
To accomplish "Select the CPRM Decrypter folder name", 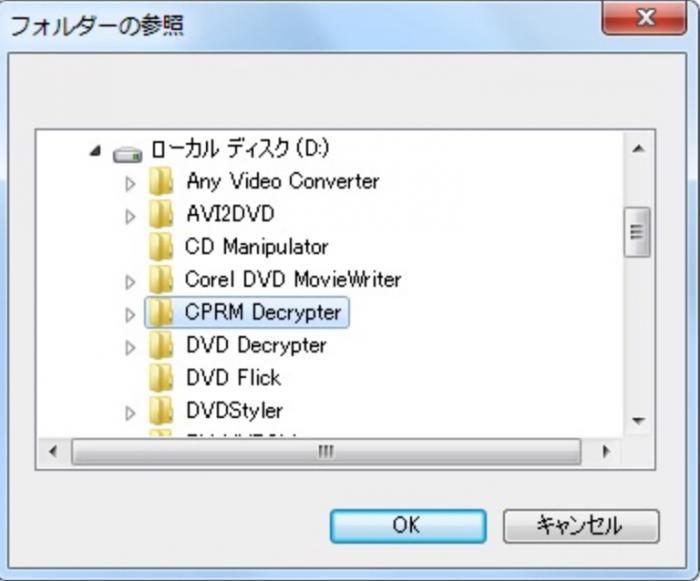I will click(x=263, y=312).
